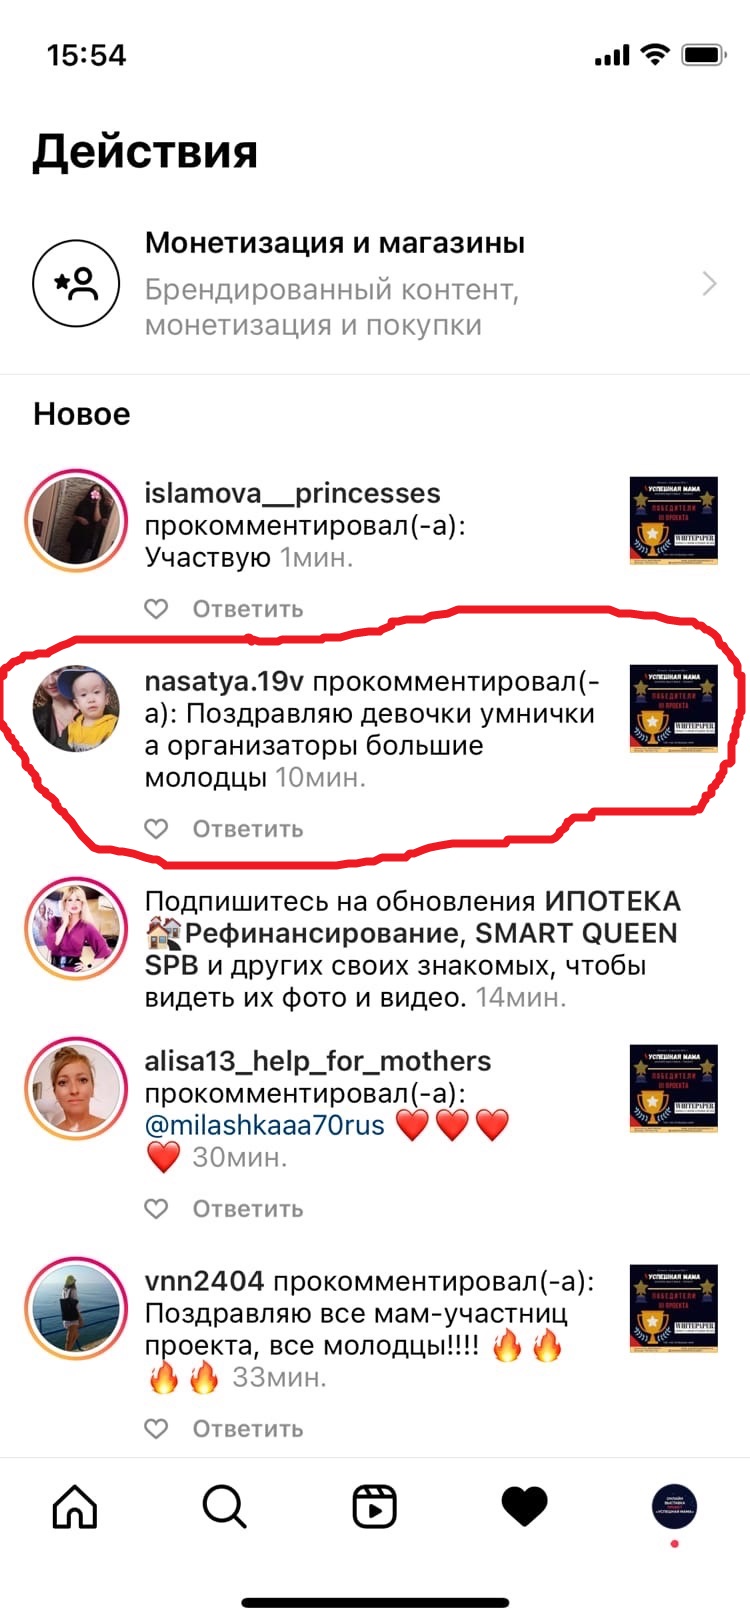The image size is (750, 1624).
Task: Open @milashkaaa70rus mention link
Action: coord(264,1125)
